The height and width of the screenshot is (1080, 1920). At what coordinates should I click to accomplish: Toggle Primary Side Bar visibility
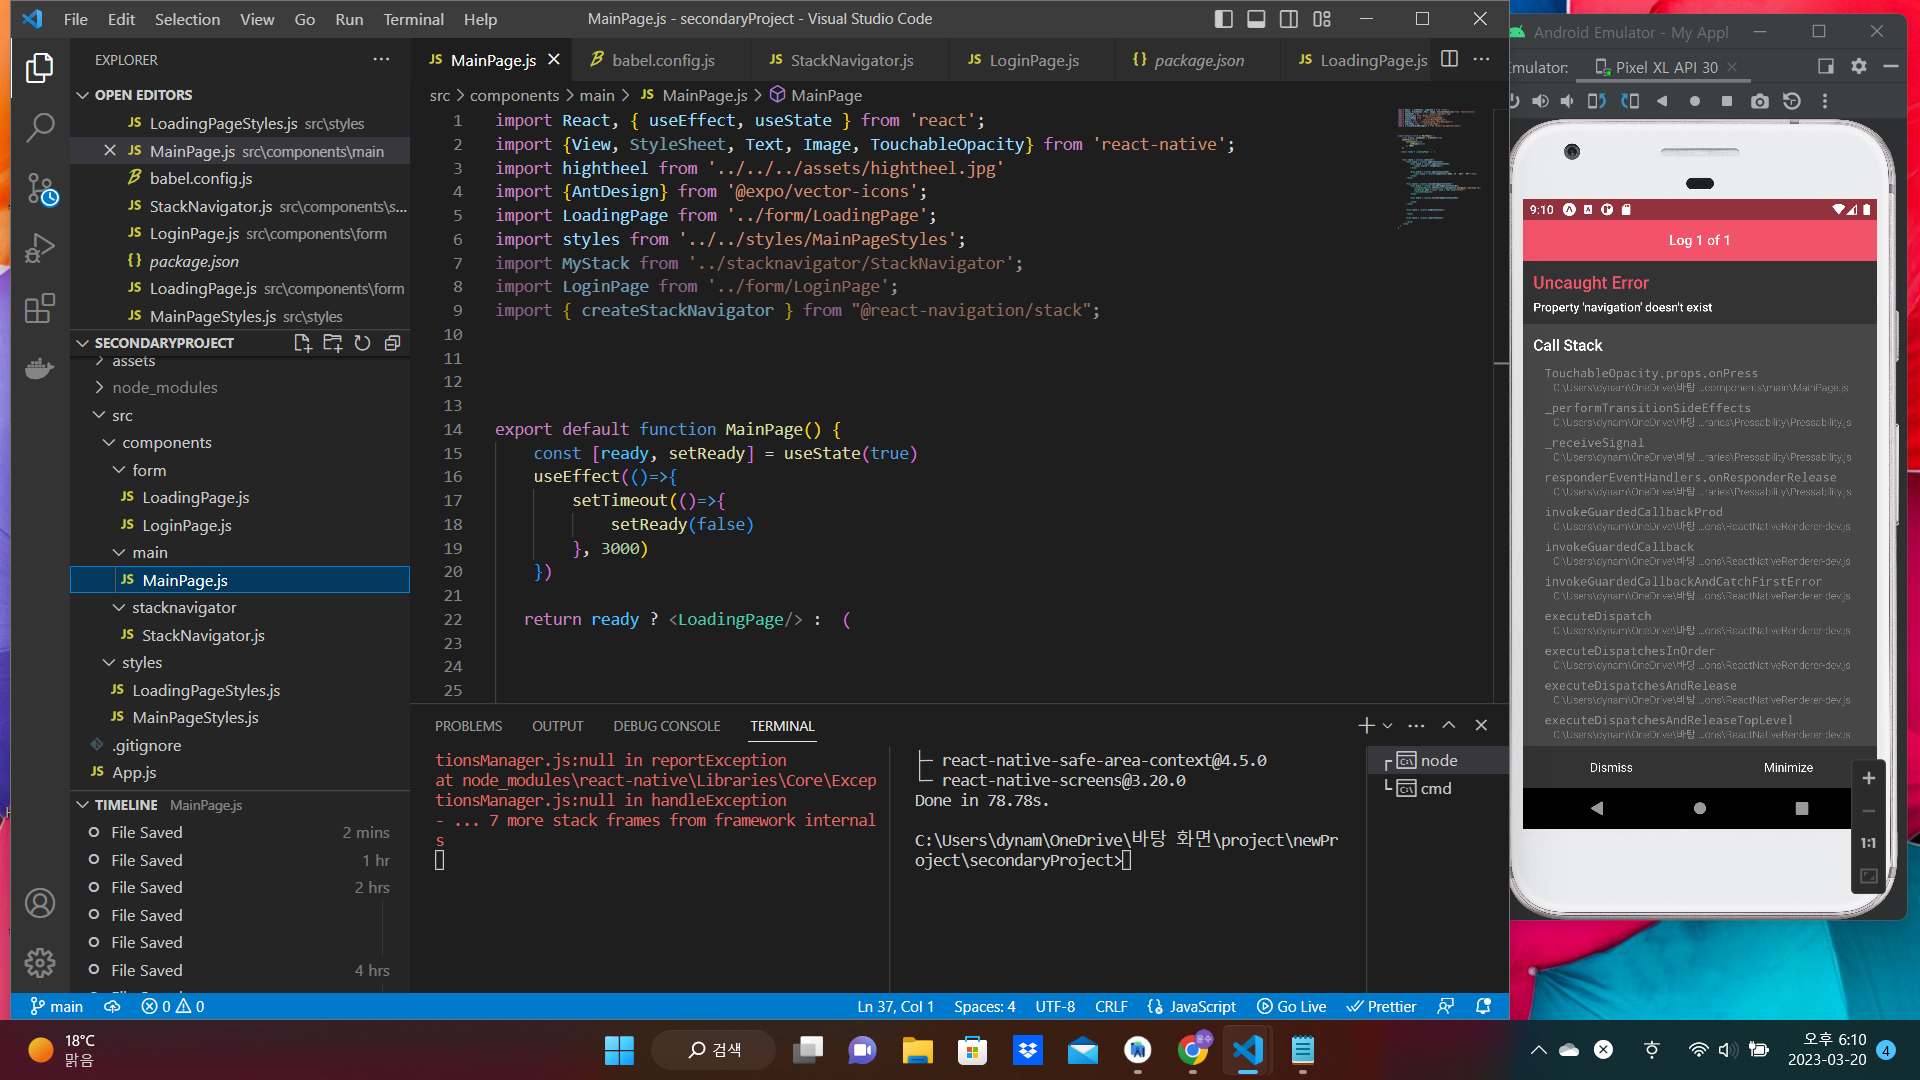[1224, 19]
